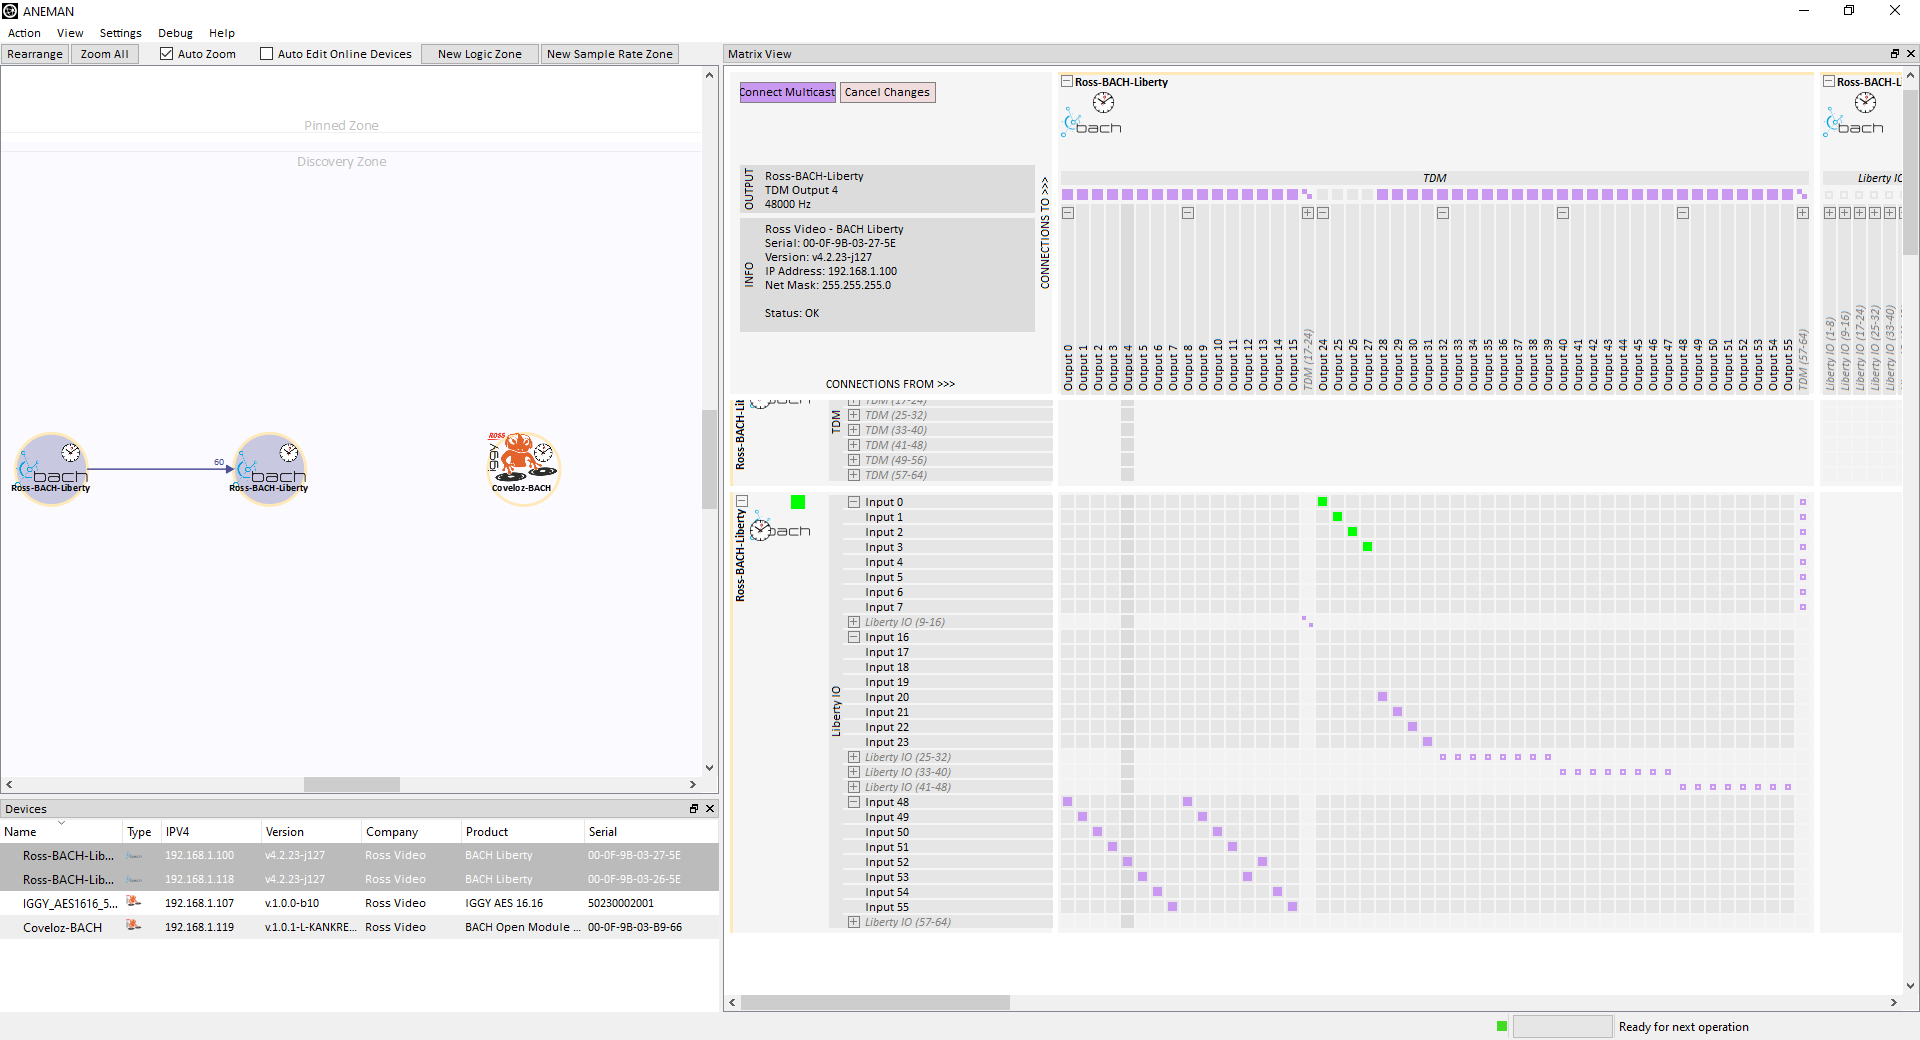1920x1040 pixels.
Task: Click the matrix view horizontal scrollbar thumb
Action: click(875, 1002)
